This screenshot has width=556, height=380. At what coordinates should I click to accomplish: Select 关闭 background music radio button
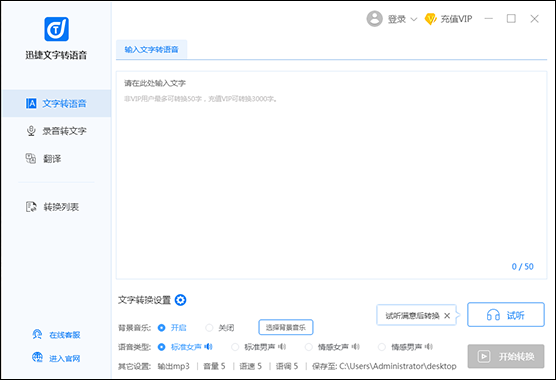click(x=209, y=328)
